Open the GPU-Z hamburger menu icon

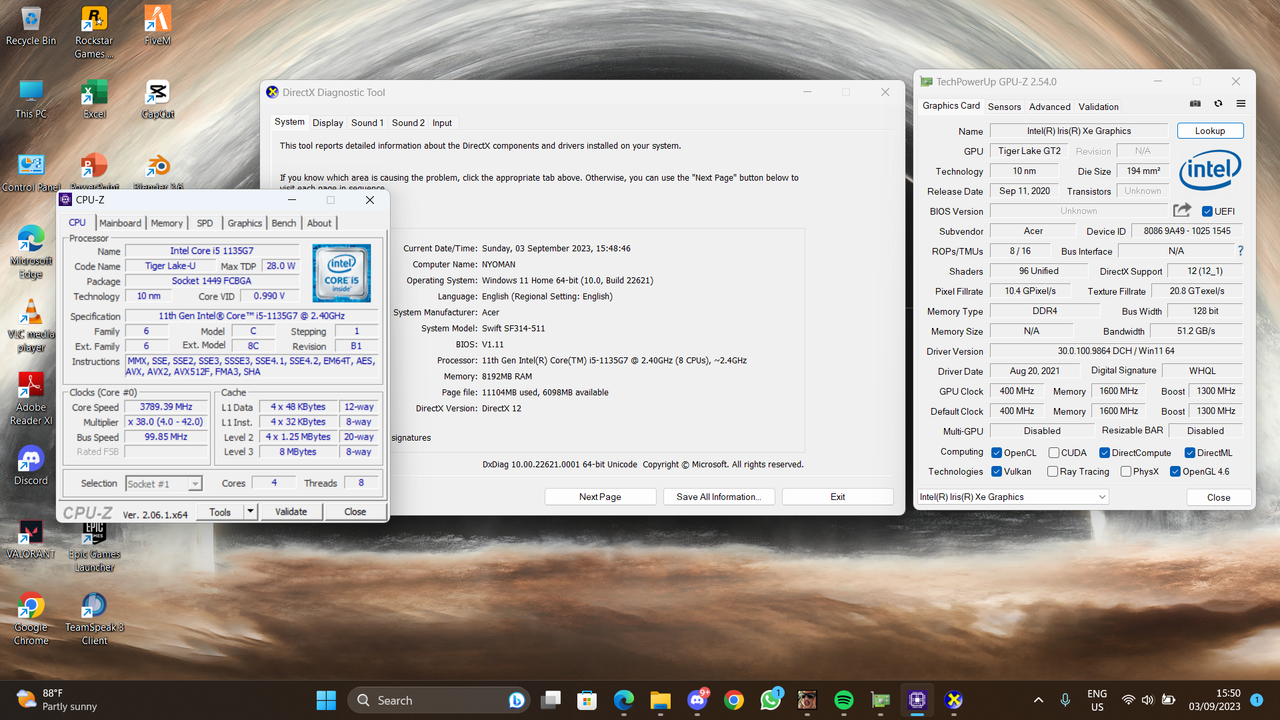pos(1241,104)
